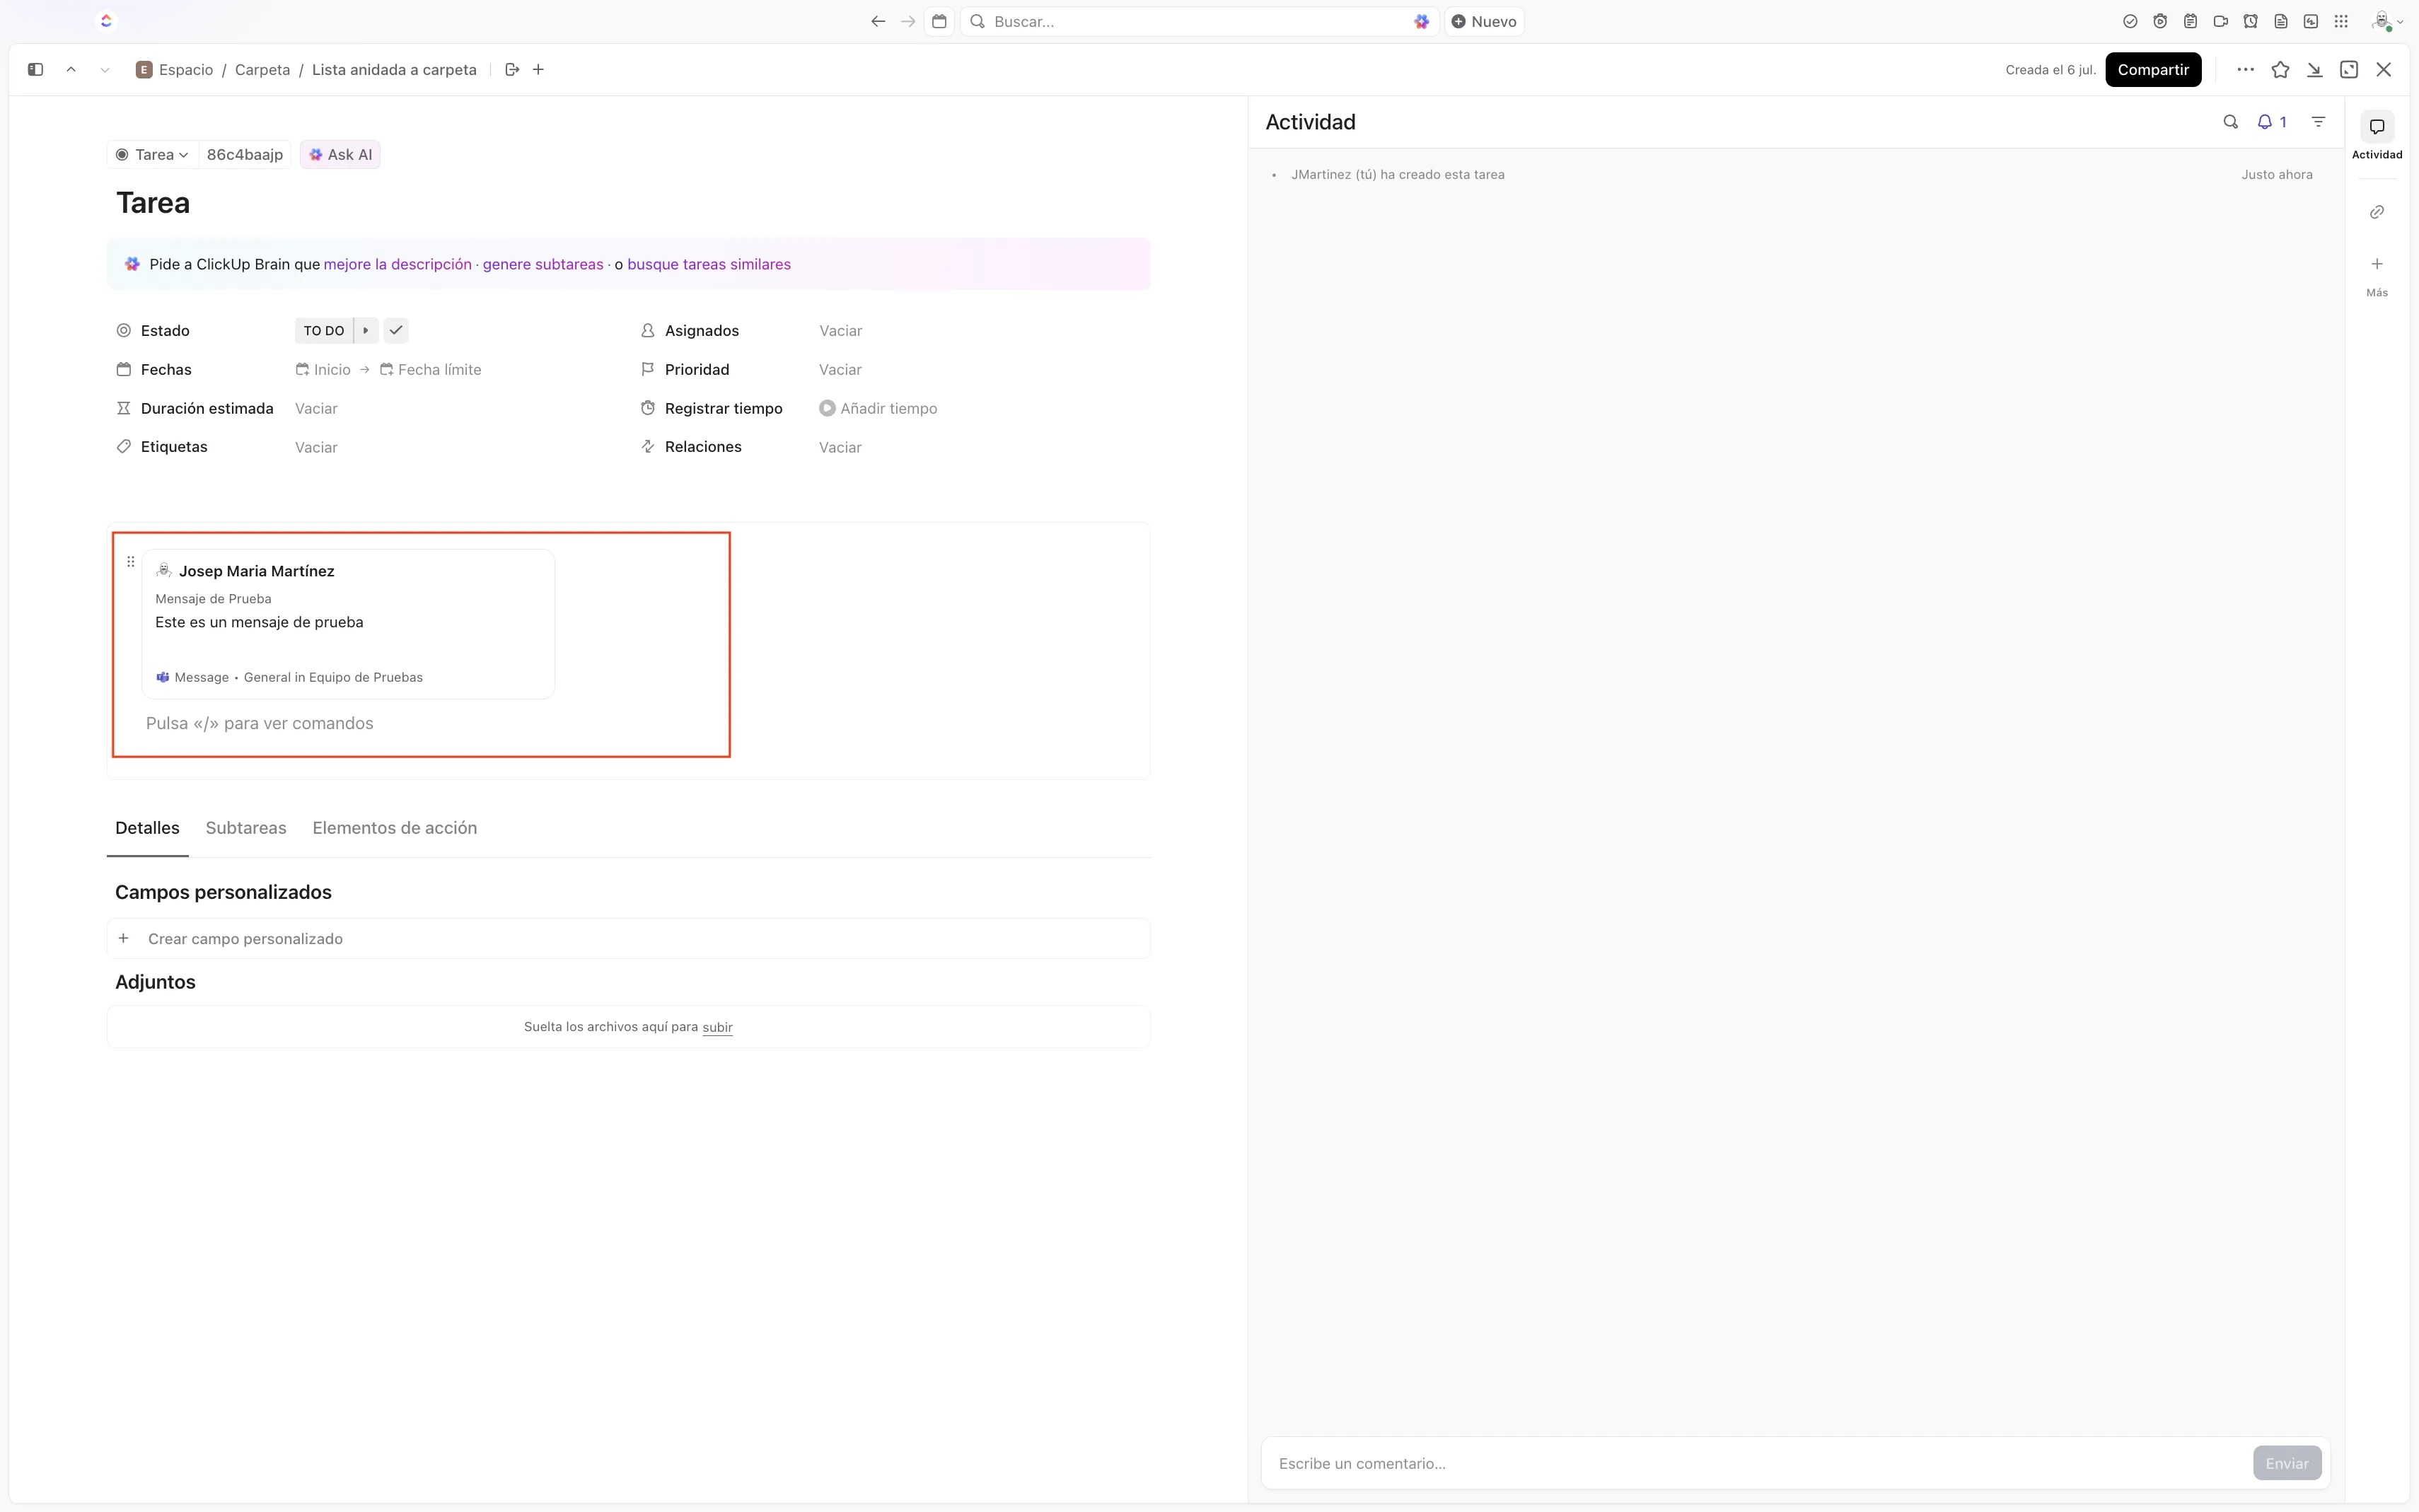The width and height of the screenshot is (2419, 1512).
Task: Click the move task icon beside breadcrumb
Action: pyautogui.click(x=512, y=70)
